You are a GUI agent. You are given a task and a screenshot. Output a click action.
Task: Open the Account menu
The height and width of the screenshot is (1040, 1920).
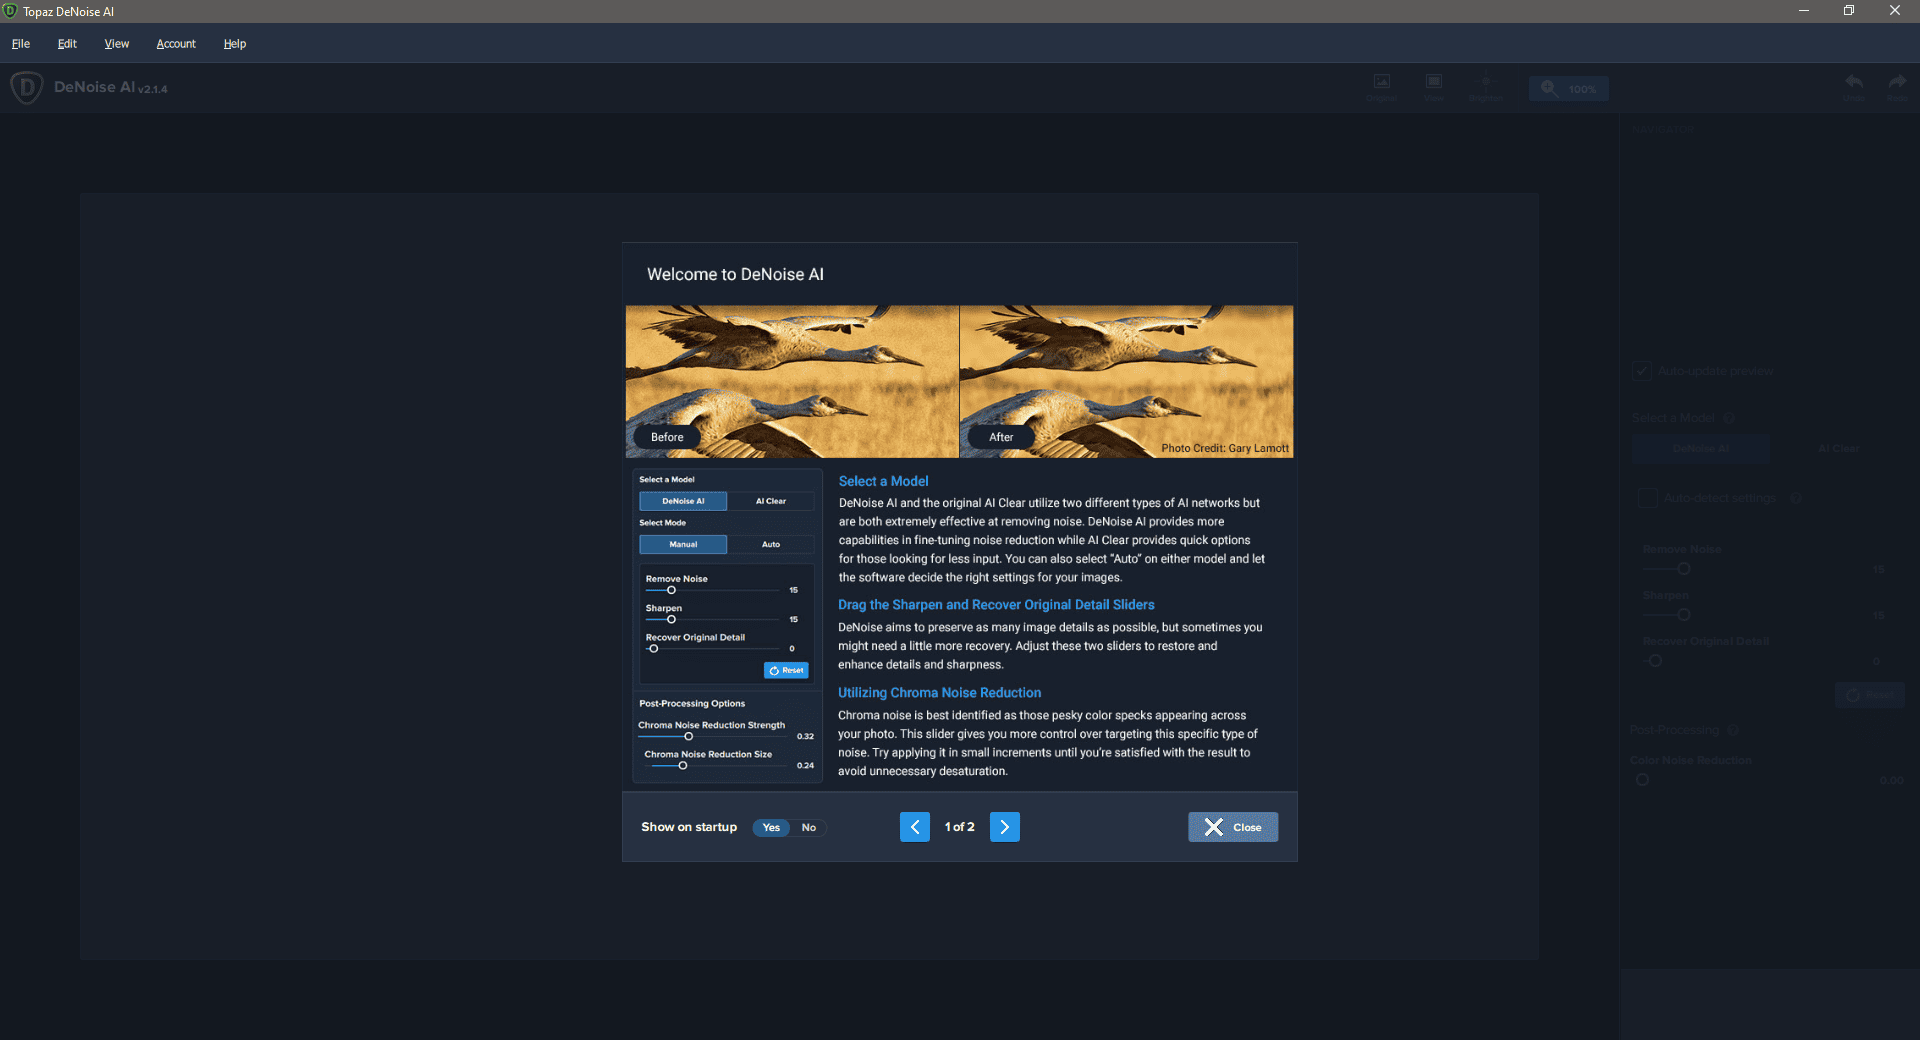point(176,44)
